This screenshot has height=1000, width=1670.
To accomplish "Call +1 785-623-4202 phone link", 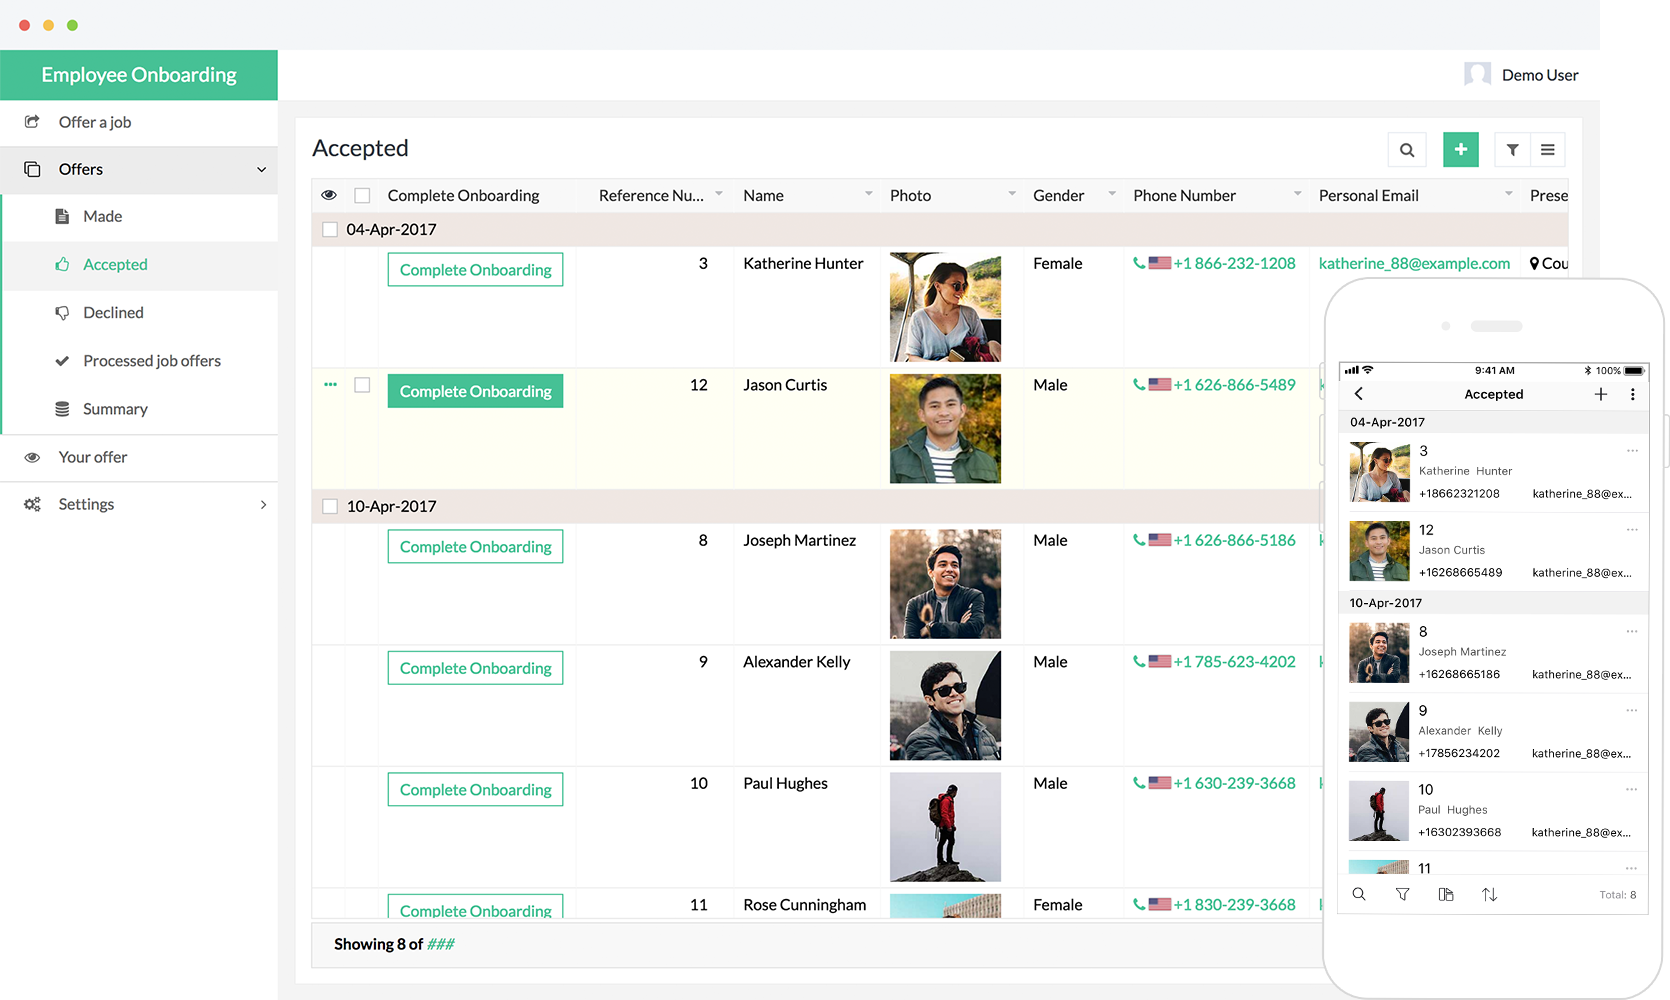I will [x=1234, y=662].
